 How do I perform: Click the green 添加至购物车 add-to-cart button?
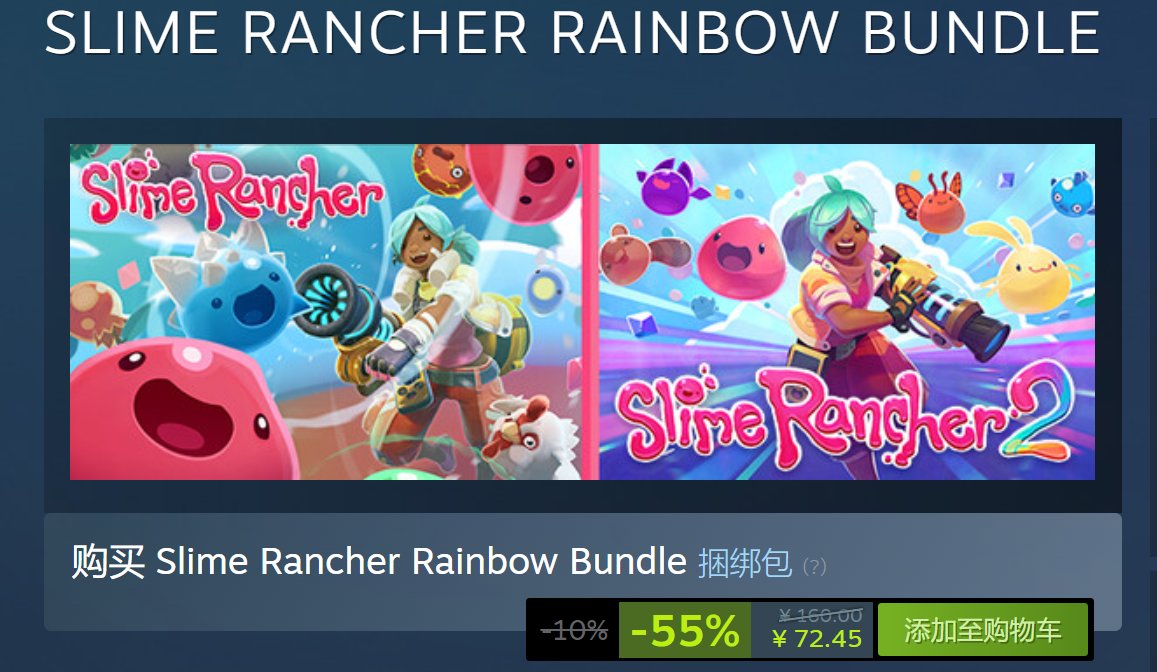[x=982, y=630]
